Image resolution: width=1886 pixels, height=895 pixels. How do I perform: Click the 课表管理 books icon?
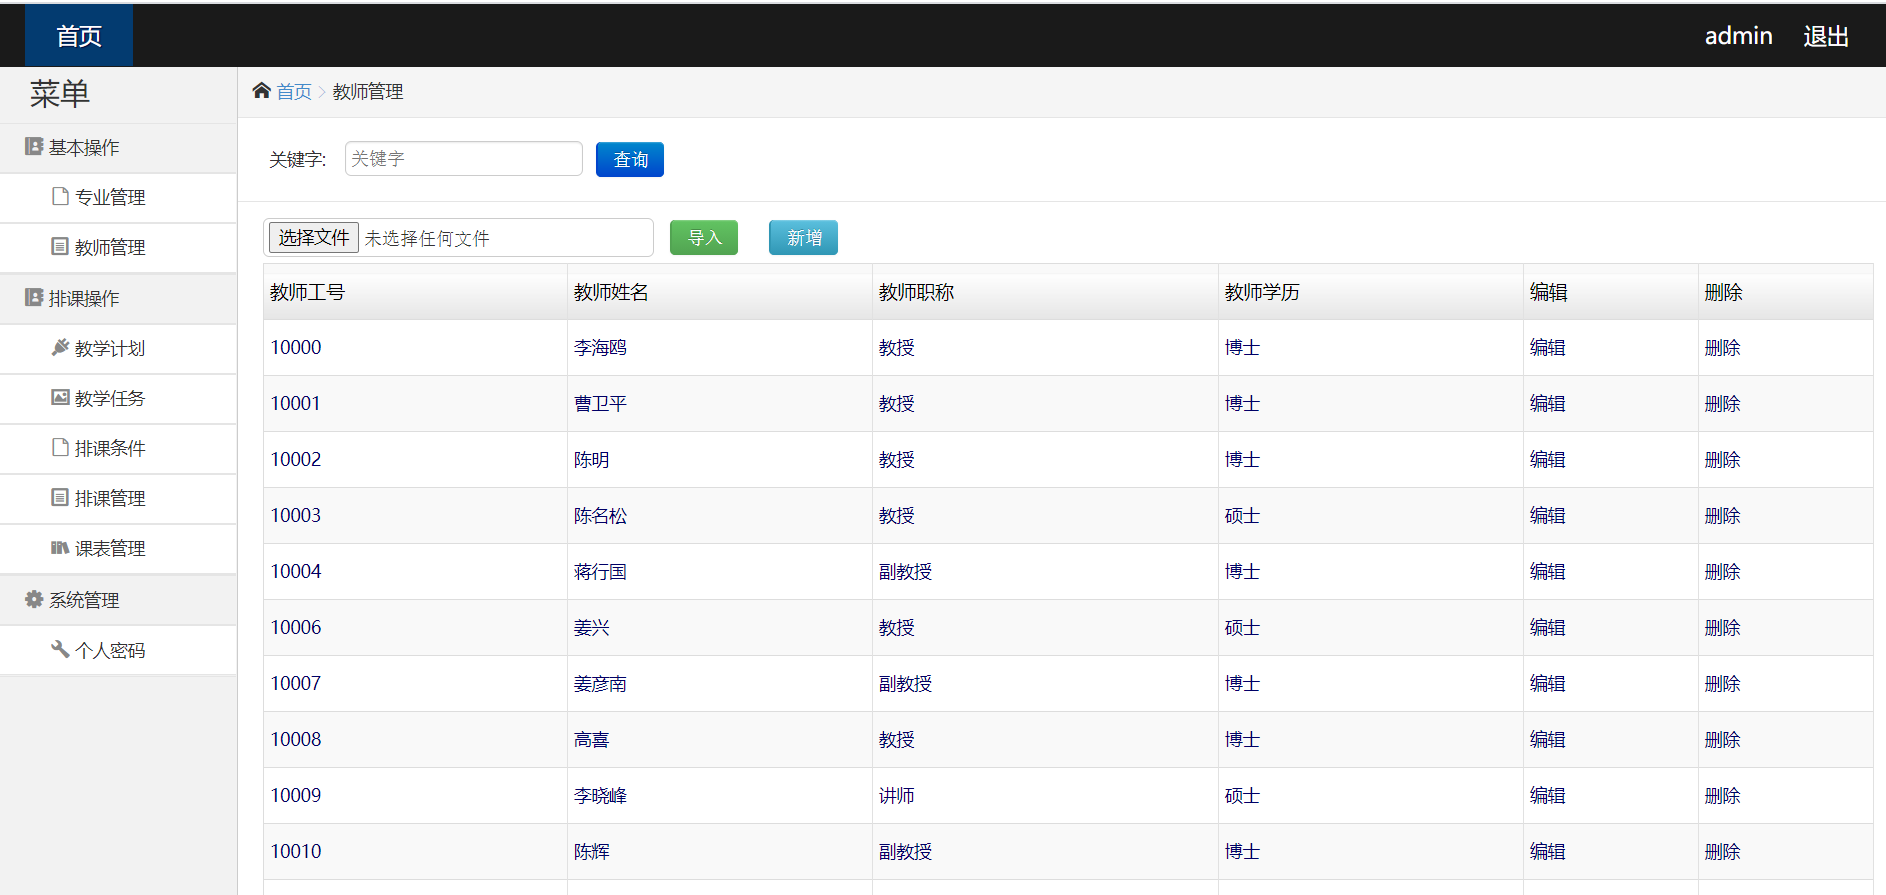tap(60, 547)
